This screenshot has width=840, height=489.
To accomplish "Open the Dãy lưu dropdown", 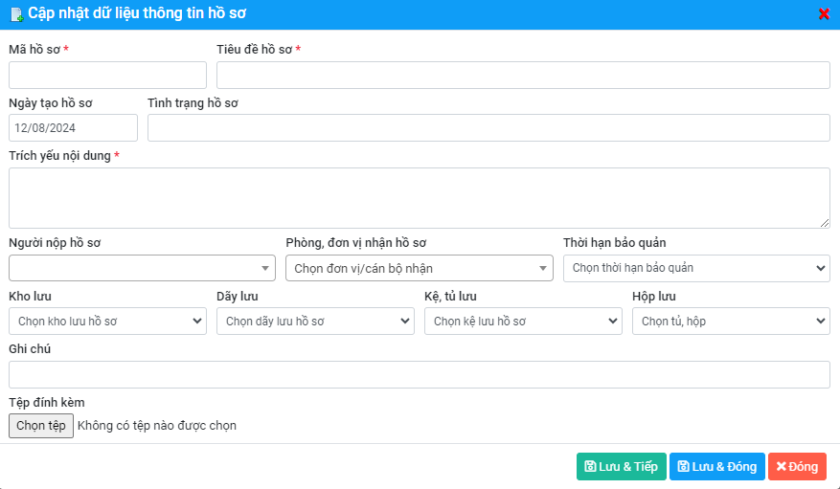I will click(x=315, y=321).
